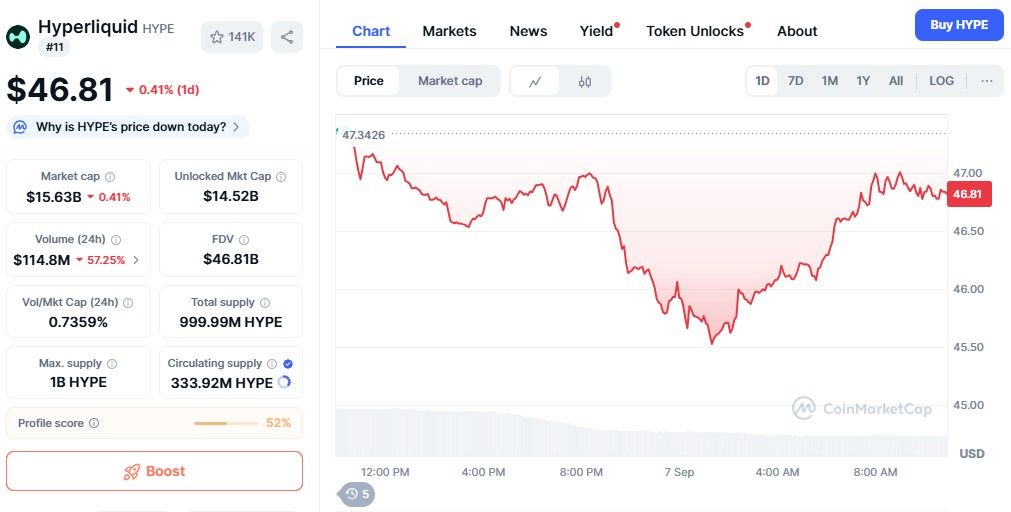The width and height of the screenshot is (1011, 512).
Task: Click the Buy HYPE button
Action: tap(959, 25)
